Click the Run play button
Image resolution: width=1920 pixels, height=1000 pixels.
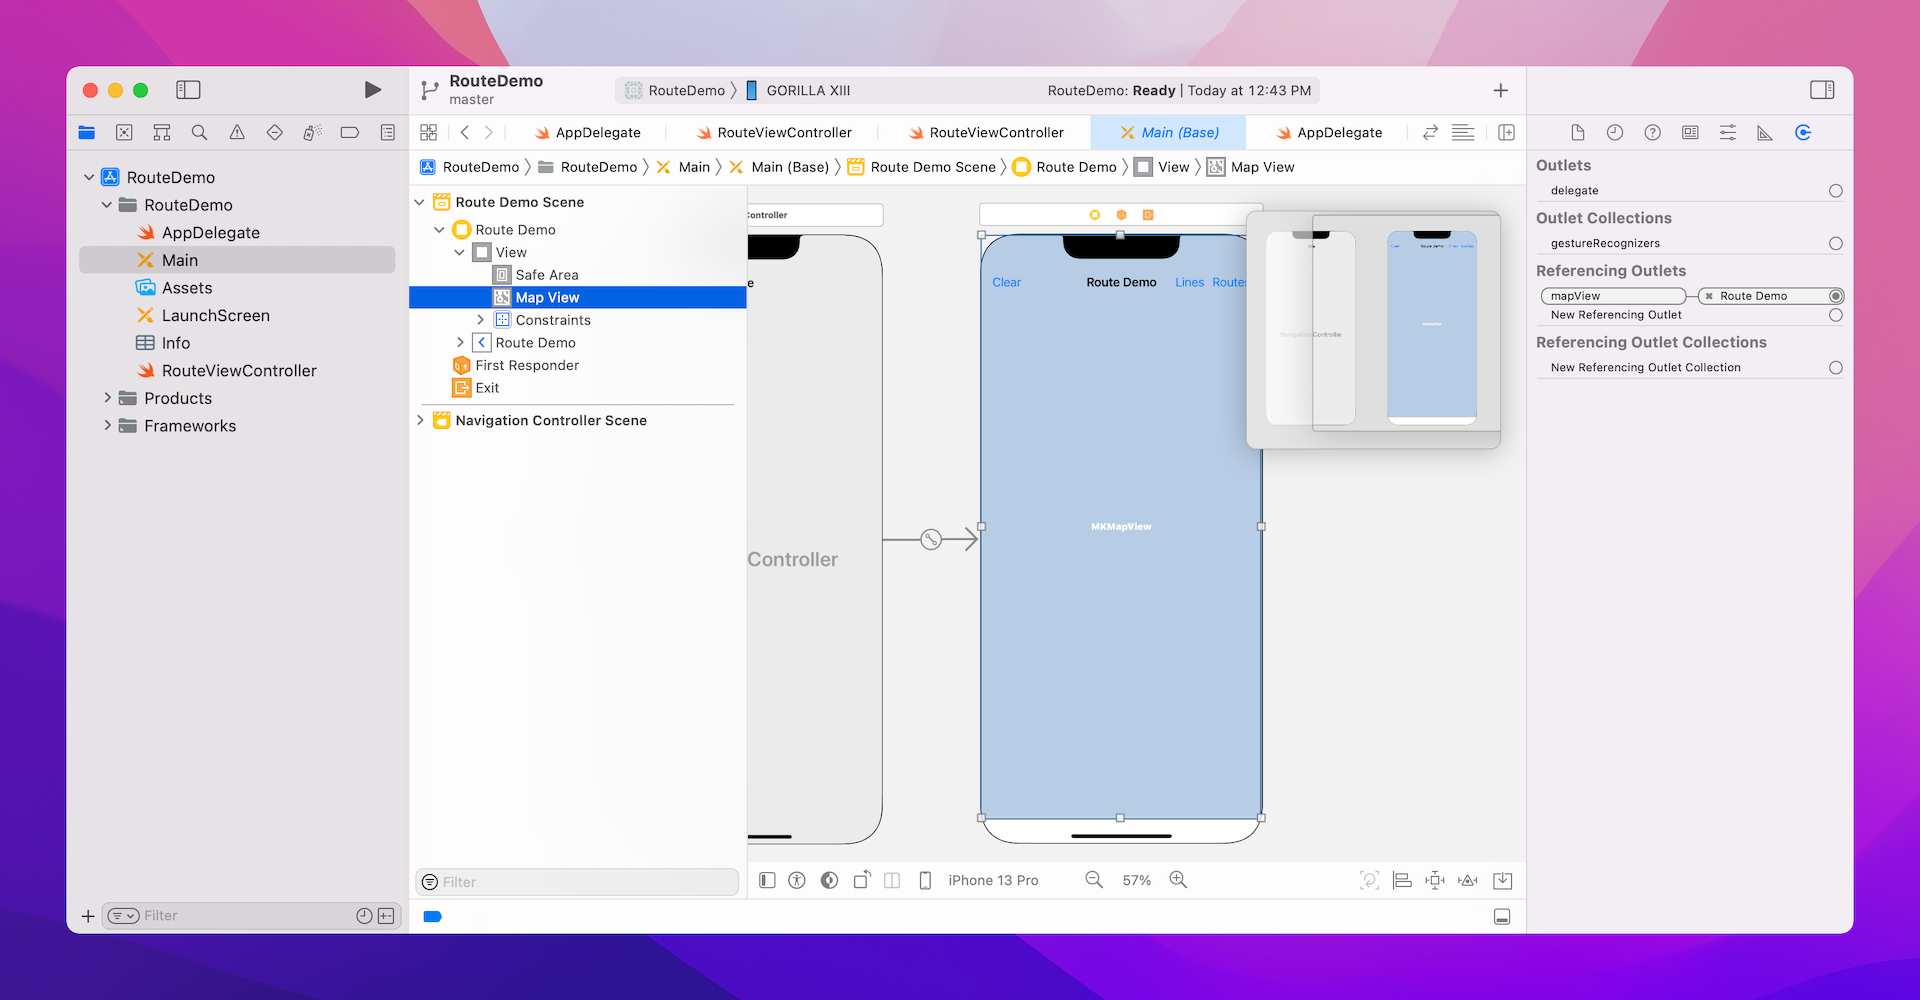coord(372,90)
